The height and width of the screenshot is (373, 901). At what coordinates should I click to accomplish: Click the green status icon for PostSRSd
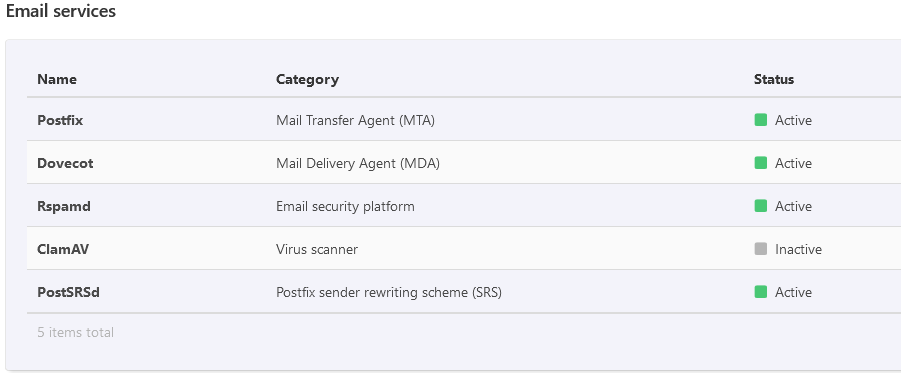click(760, 292)
